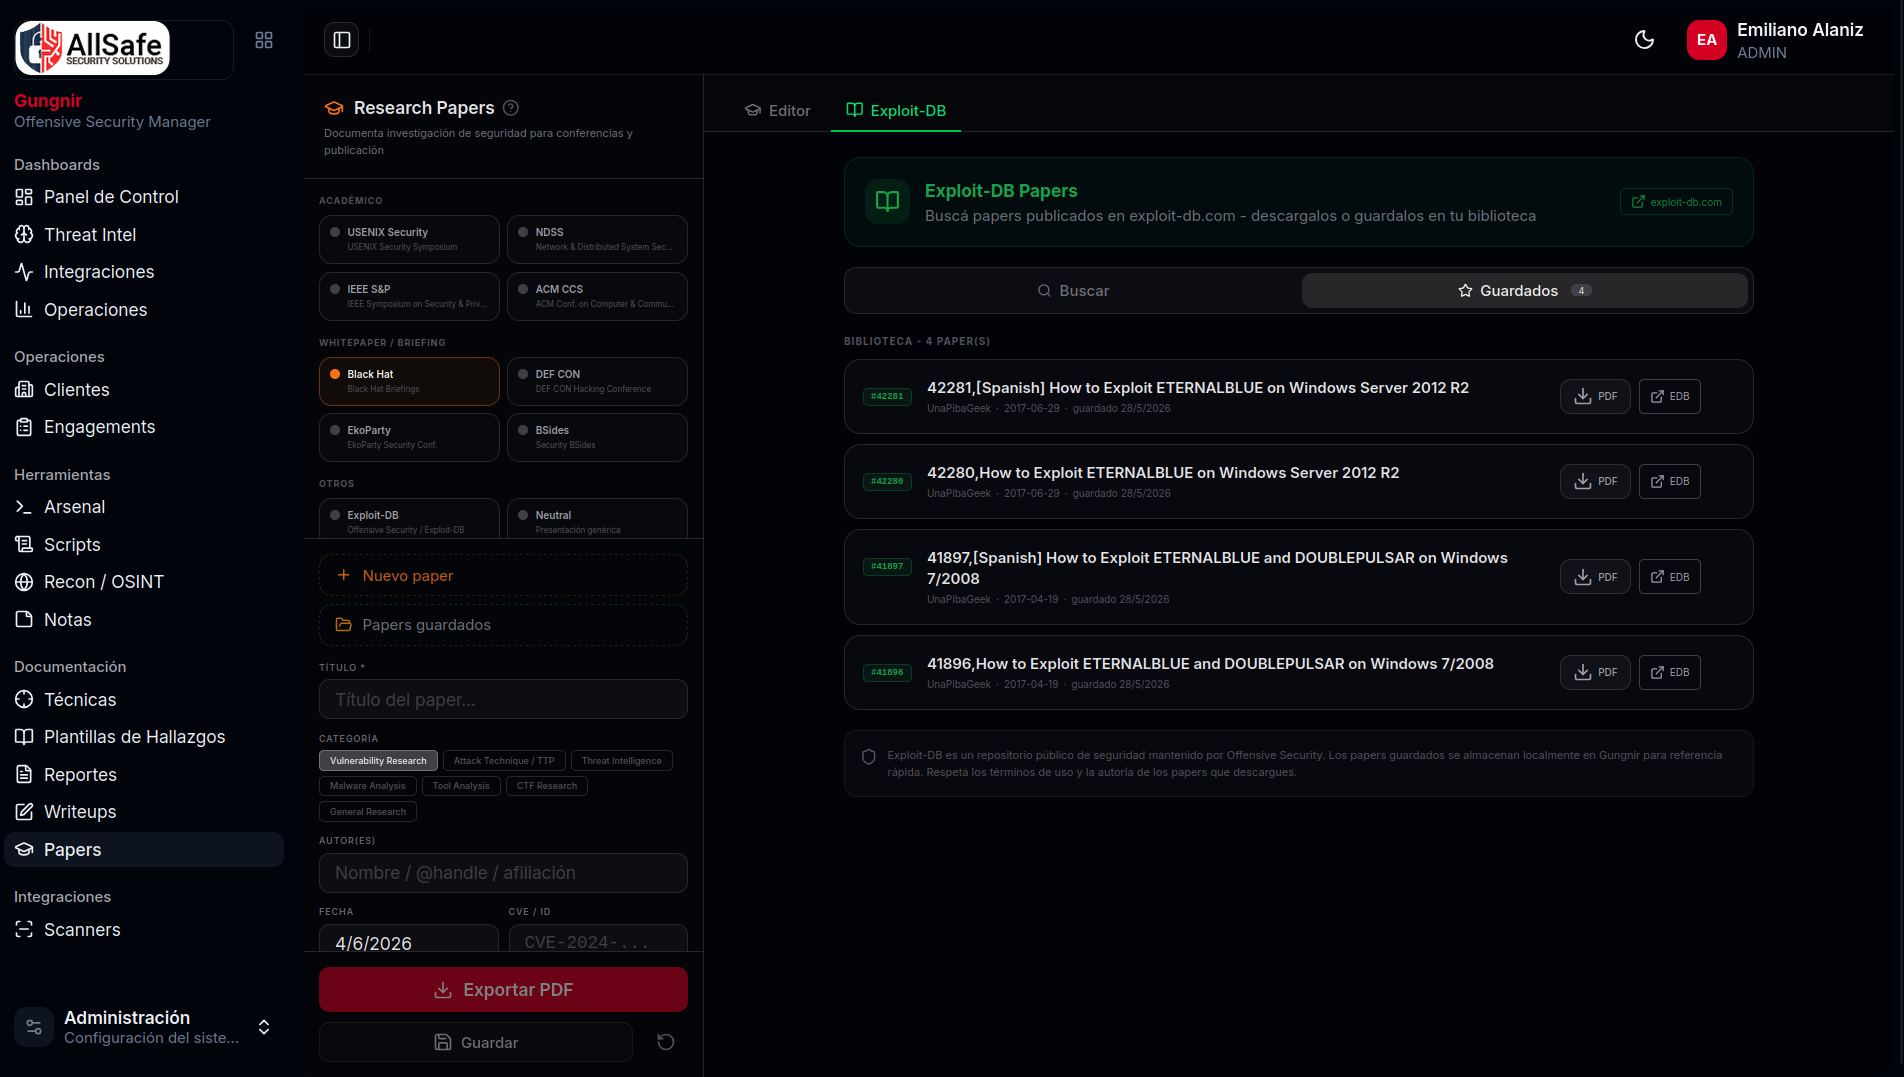The width and height of the screenshot is (1904, 1077).
Task: Select DEF CON template
Action: point(597,382)
